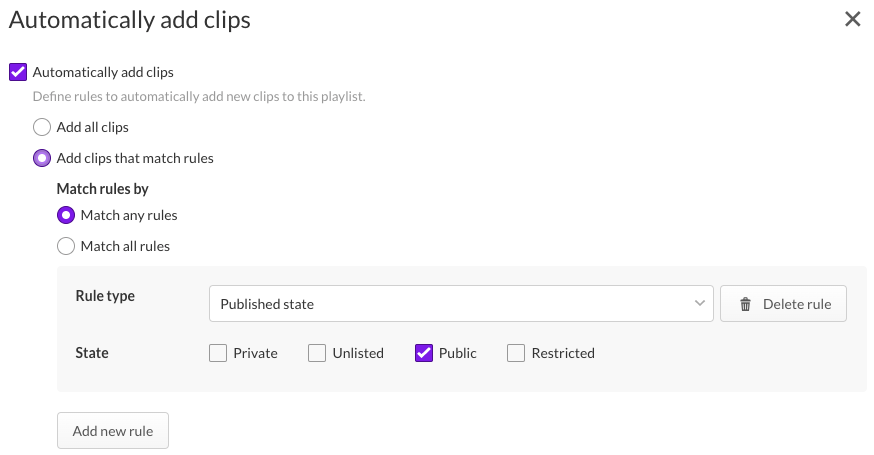The image size is (874, 455).
Task: Click the trash can icon
Action: point(745,304)
